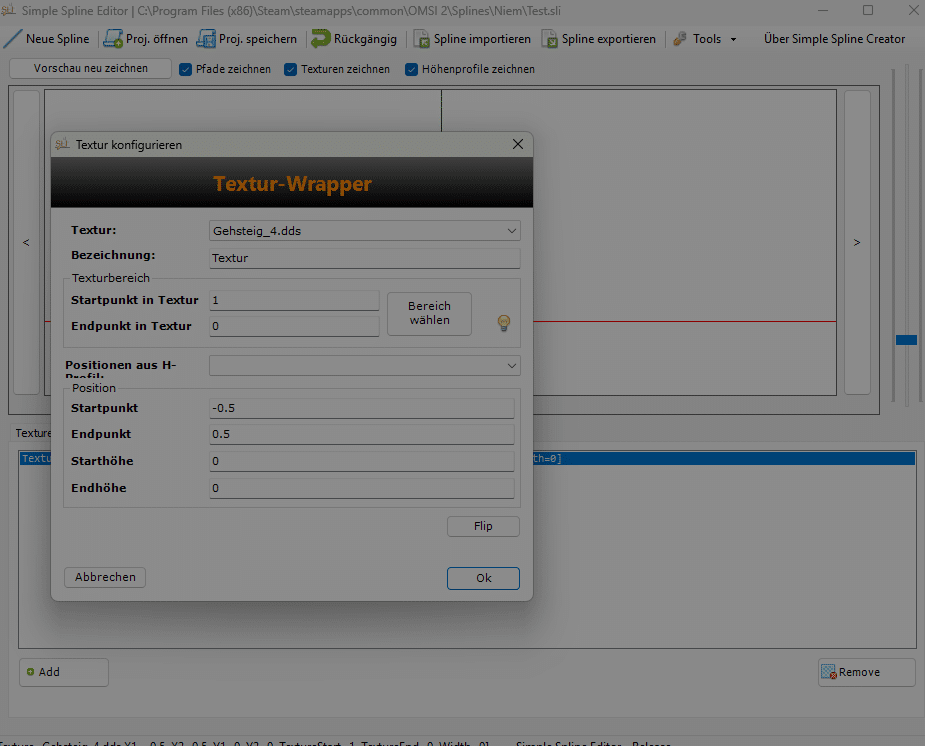Click the lightbulb hint icon

coord(504,322)
